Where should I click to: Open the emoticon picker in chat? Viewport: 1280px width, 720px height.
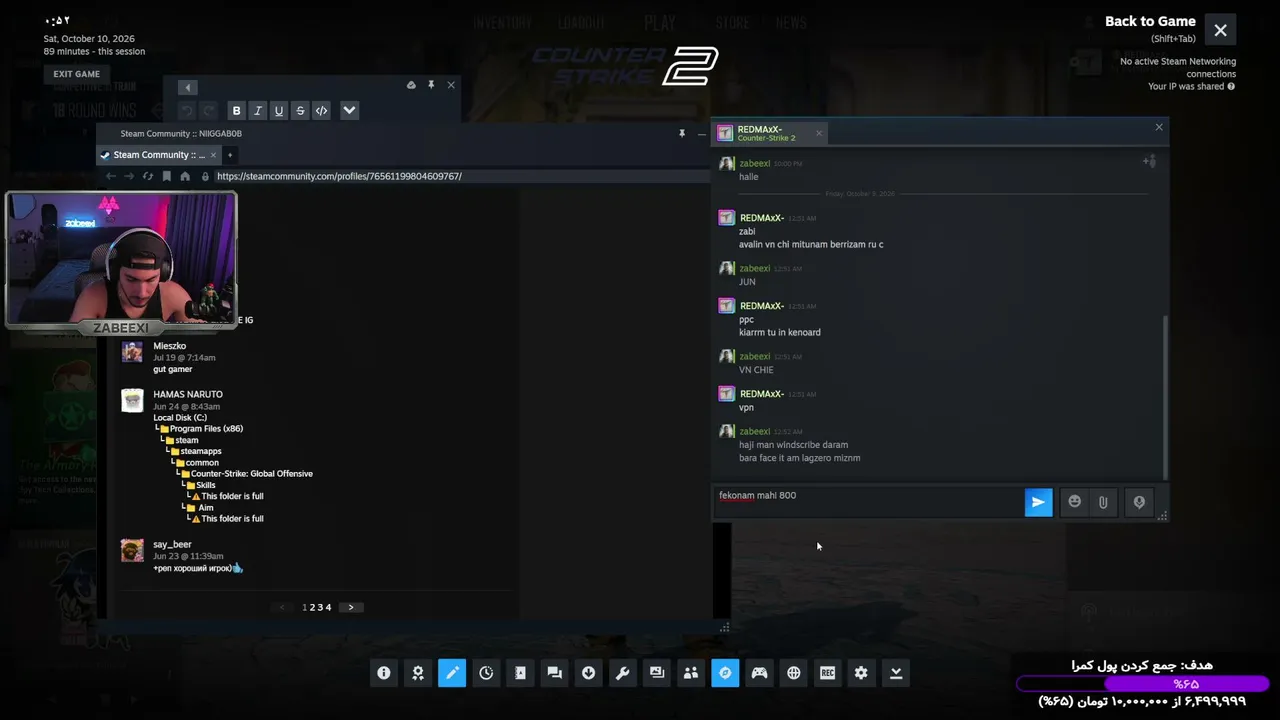tap(1075, 502)
